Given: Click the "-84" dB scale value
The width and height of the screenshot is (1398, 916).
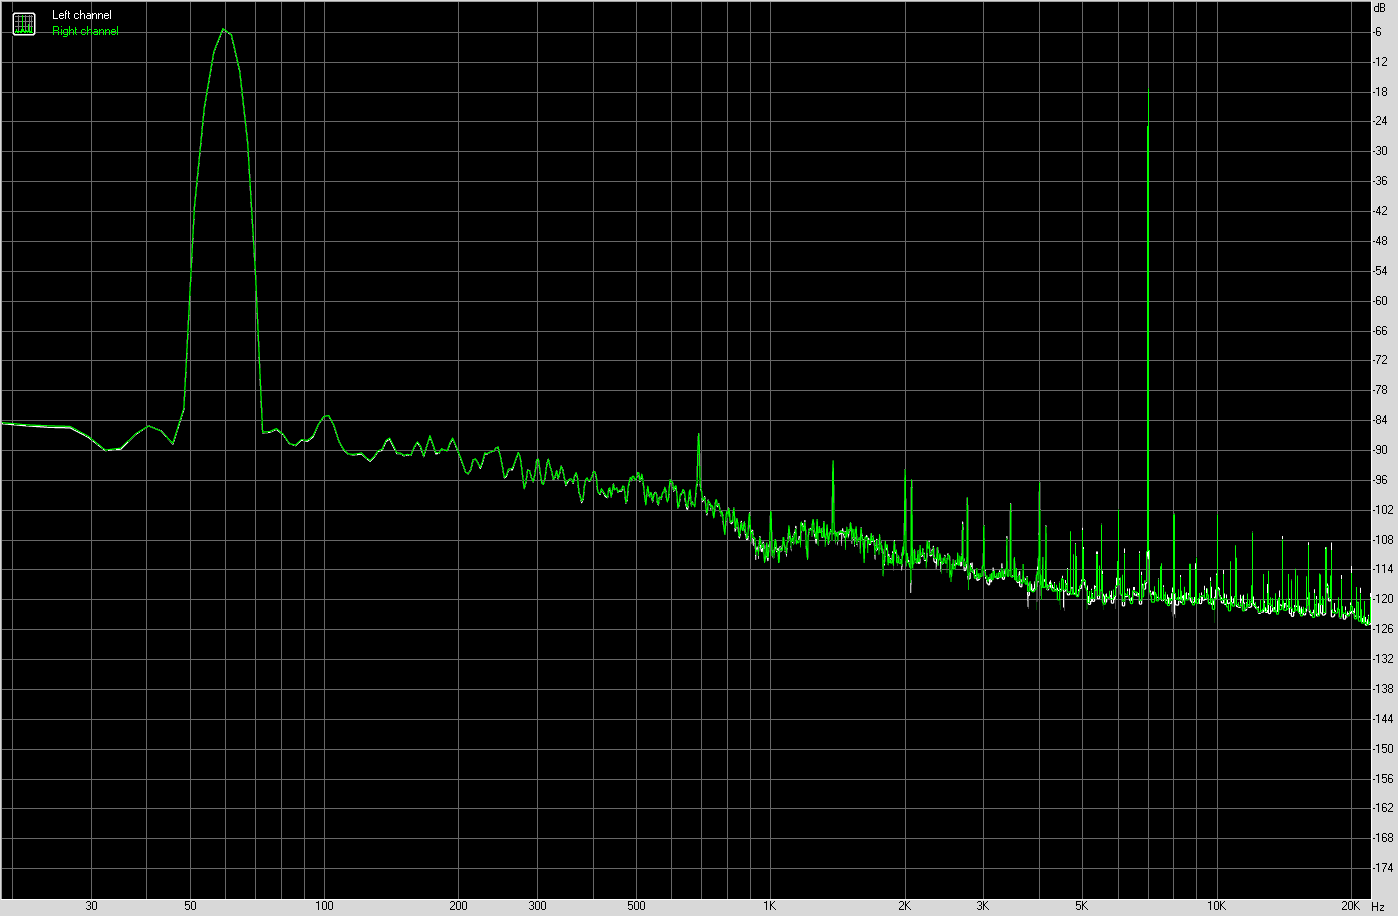Looking at the screenshot, I should [x=1381, y=420].
